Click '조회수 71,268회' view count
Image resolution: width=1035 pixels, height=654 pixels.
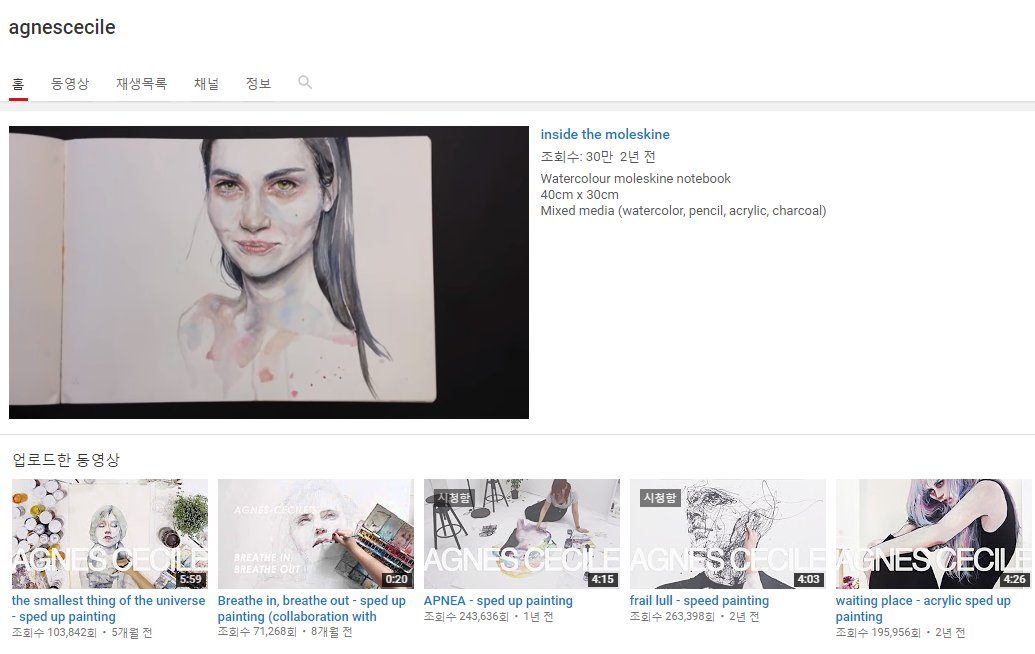coord(257,632)
